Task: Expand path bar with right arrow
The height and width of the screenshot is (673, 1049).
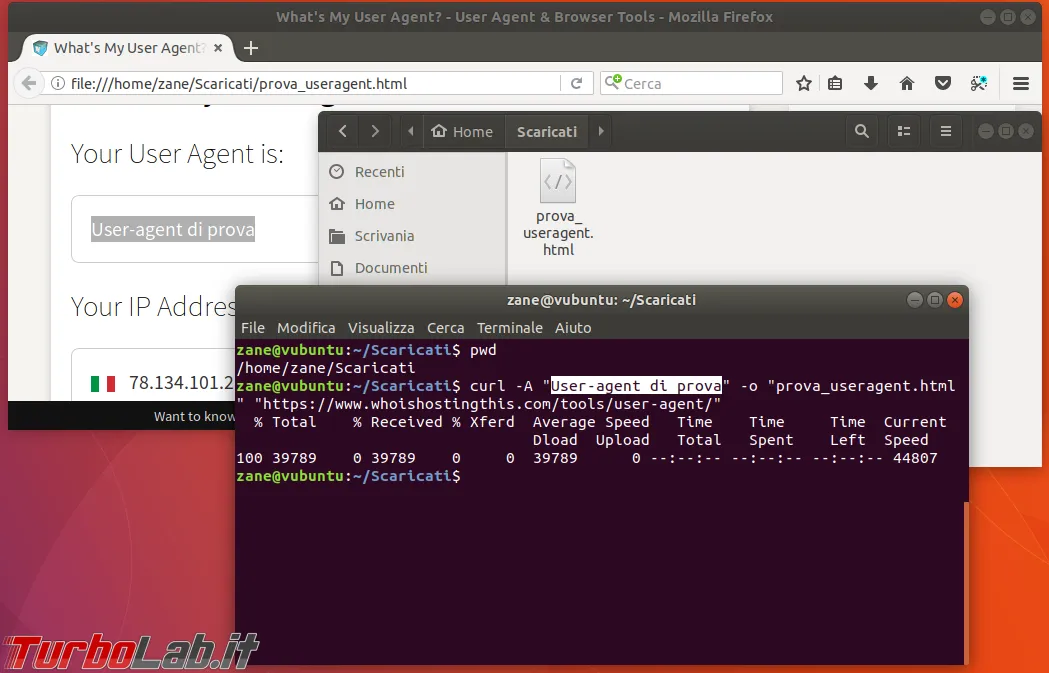Action: (601, 131)
